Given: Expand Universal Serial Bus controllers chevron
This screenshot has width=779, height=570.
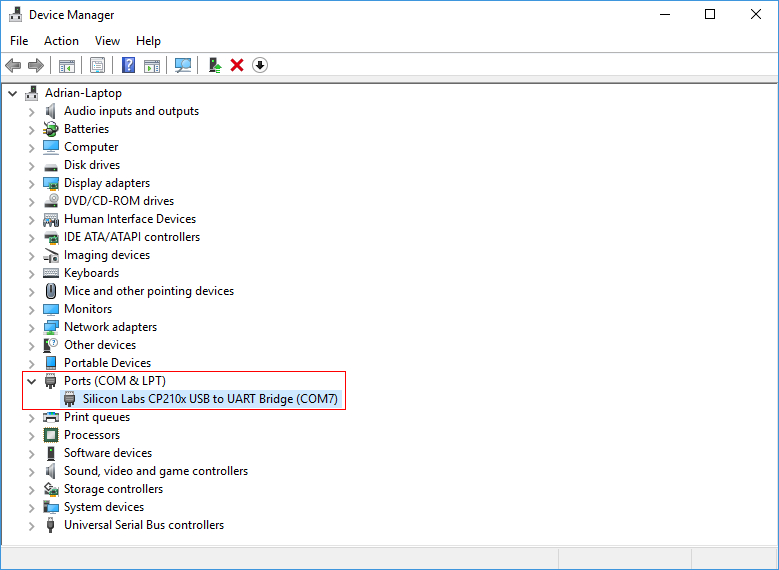Looking at the screenshot, I should click(x=31, y=525).
